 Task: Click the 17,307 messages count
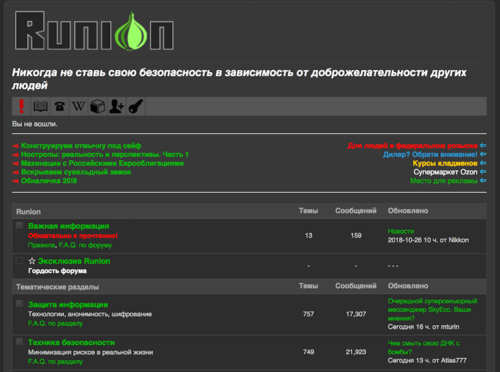coord(356,314)
